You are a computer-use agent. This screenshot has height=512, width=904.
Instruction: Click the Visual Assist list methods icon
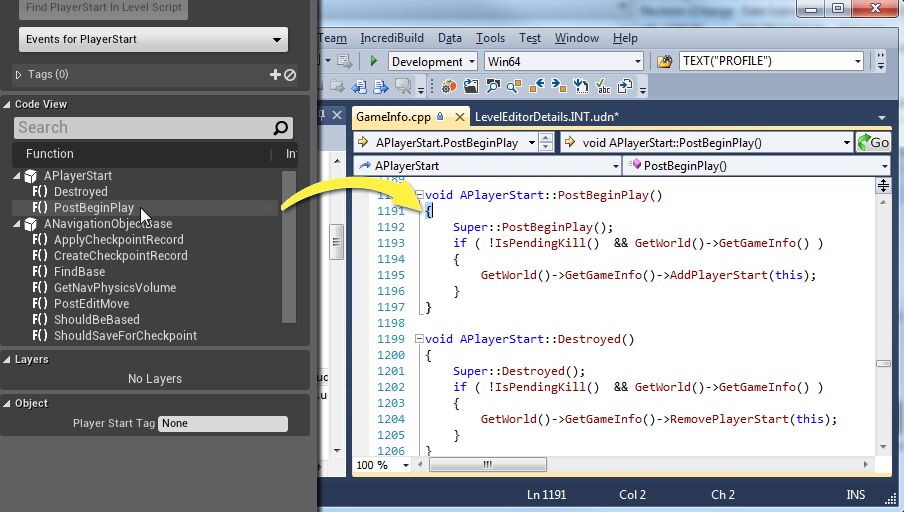pos(581,86)
